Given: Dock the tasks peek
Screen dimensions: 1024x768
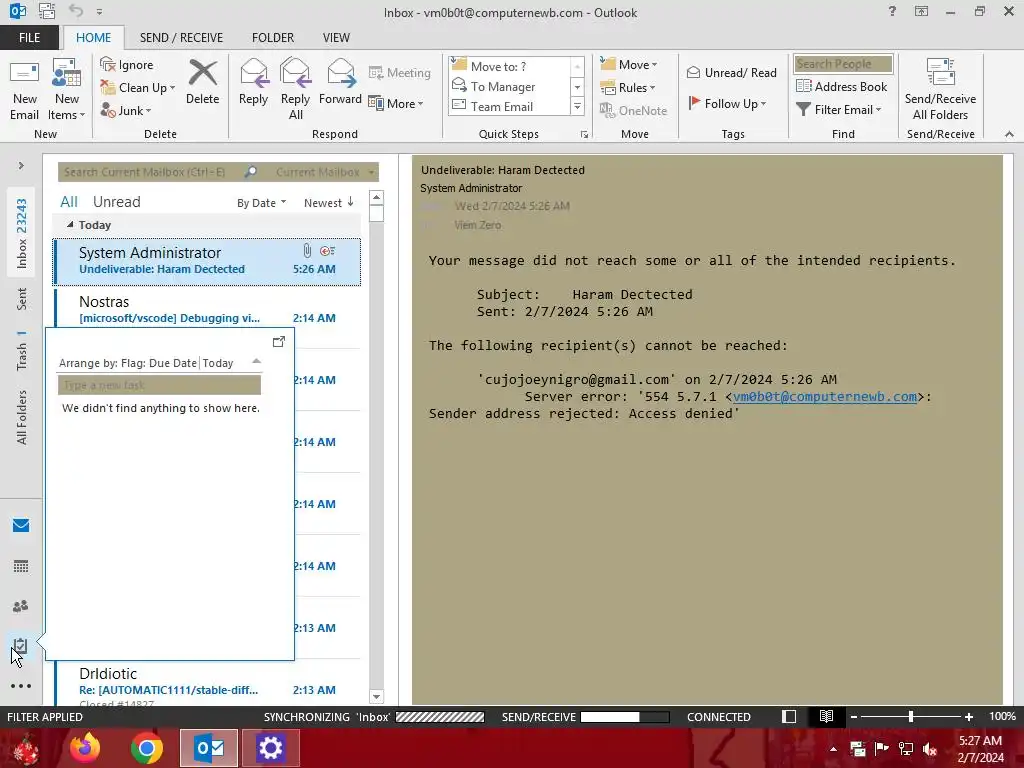Looking at the screenshot, I should point(279,342).
